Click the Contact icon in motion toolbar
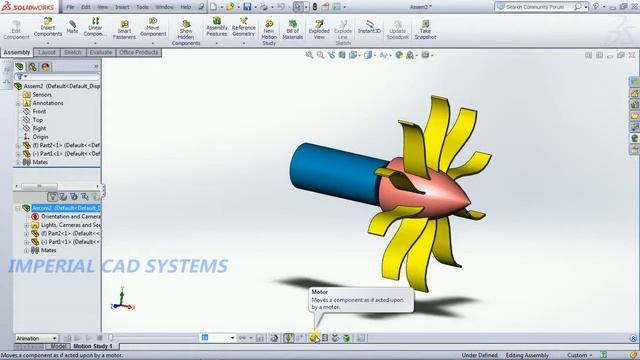640x360 pixels. pos(336,338)
